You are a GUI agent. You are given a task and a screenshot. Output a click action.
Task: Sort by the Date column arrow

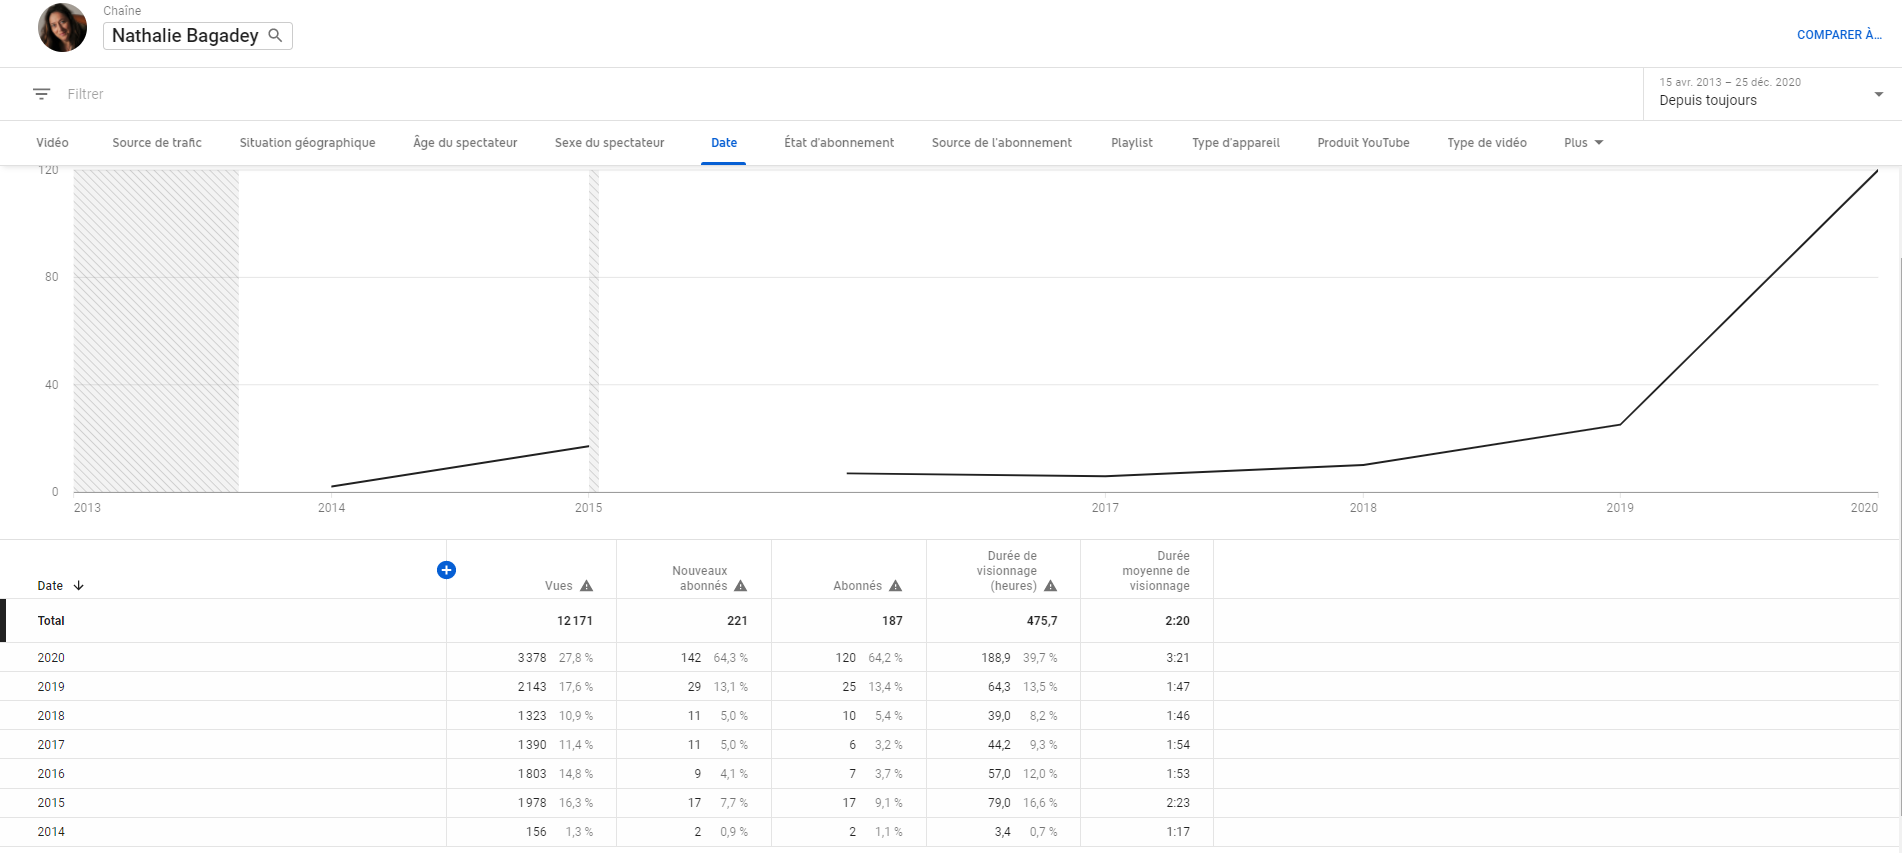click(79, 586)
